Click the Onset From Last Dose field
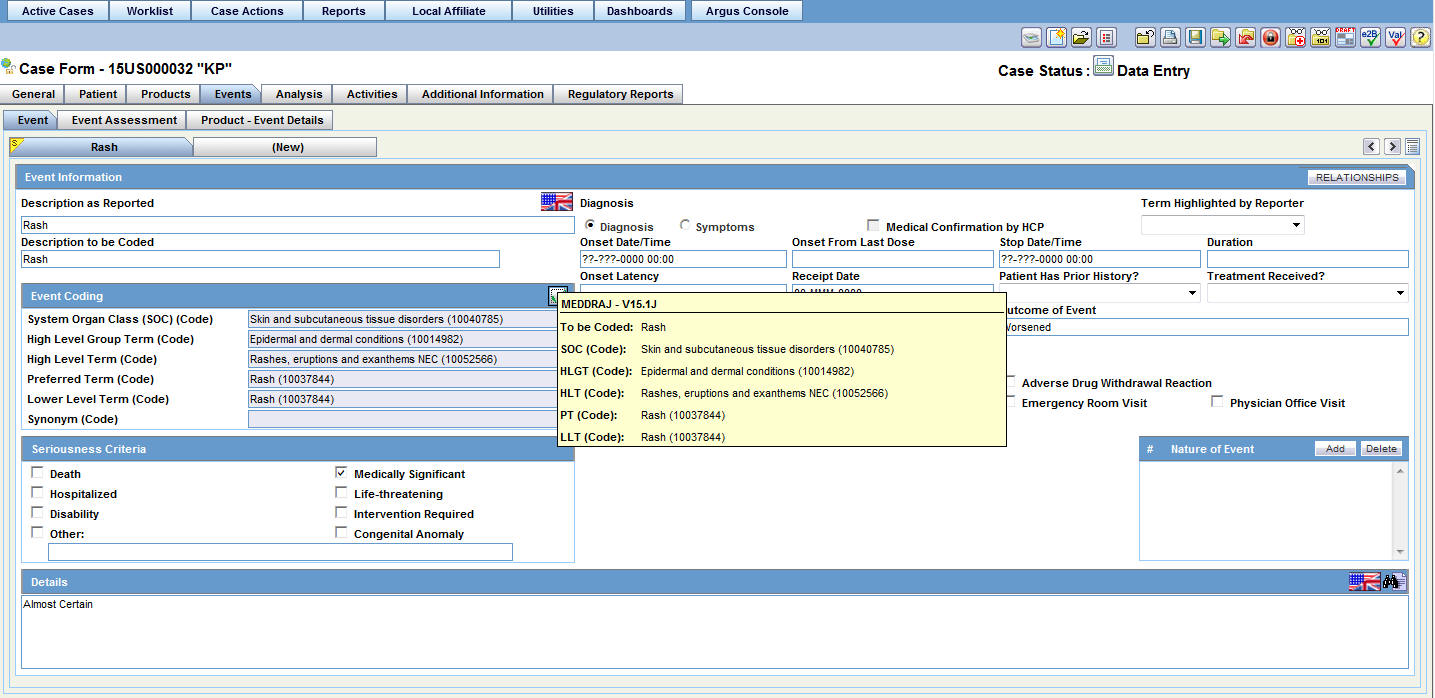The width and height of the screenshot is (1435, 698). coord(893,259)
